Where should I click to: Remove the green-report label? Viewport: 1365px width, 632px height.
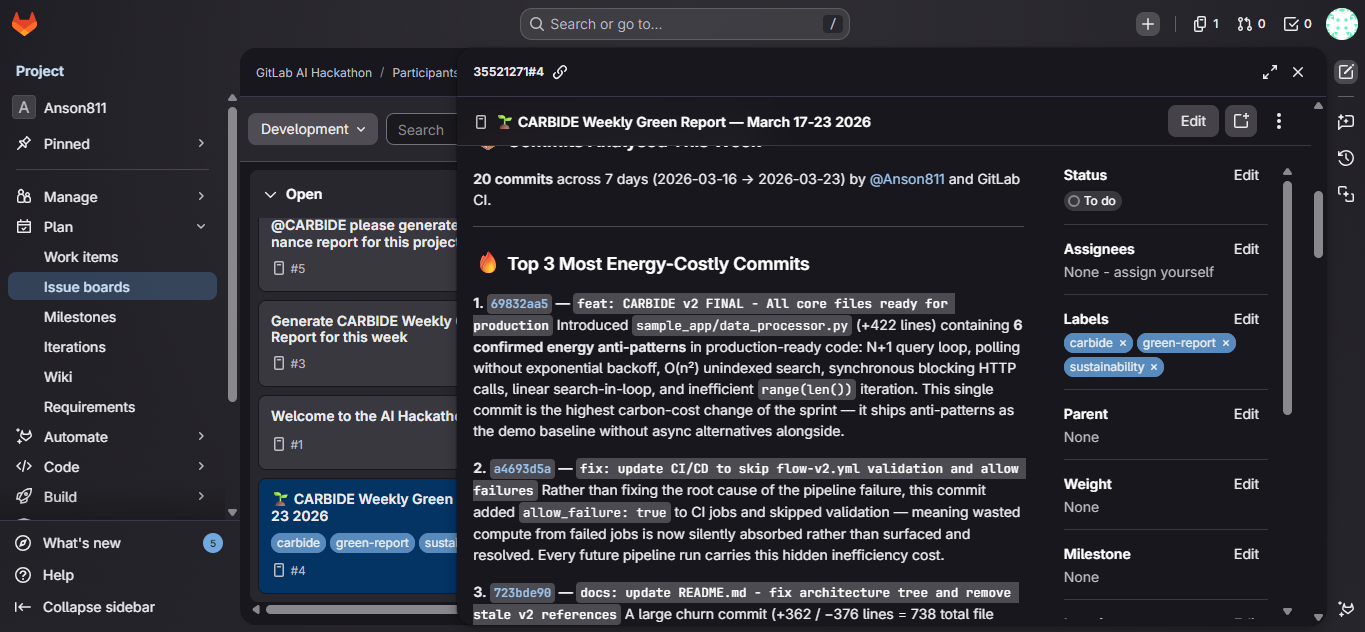[1226, 343]
